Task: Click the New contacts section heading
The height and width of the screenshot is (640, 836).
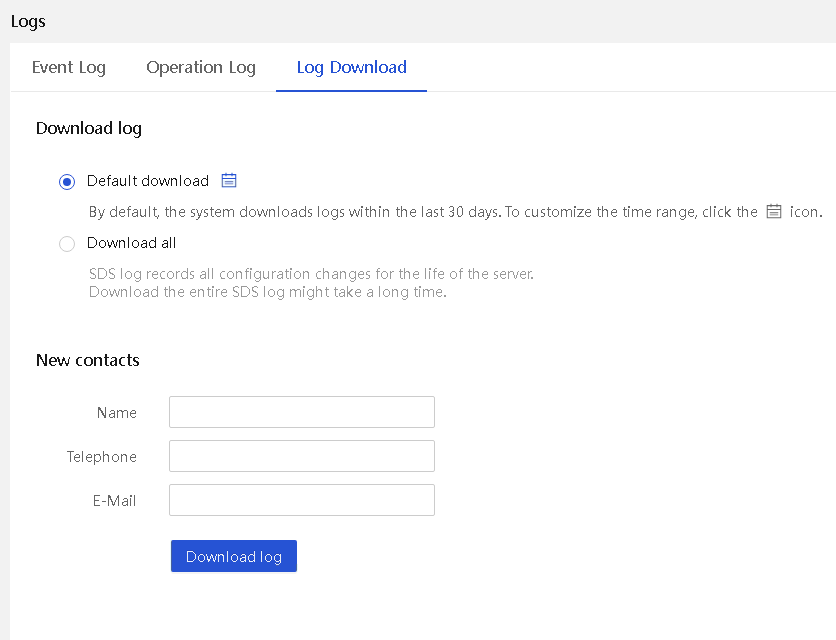Action: pos(88,360)
